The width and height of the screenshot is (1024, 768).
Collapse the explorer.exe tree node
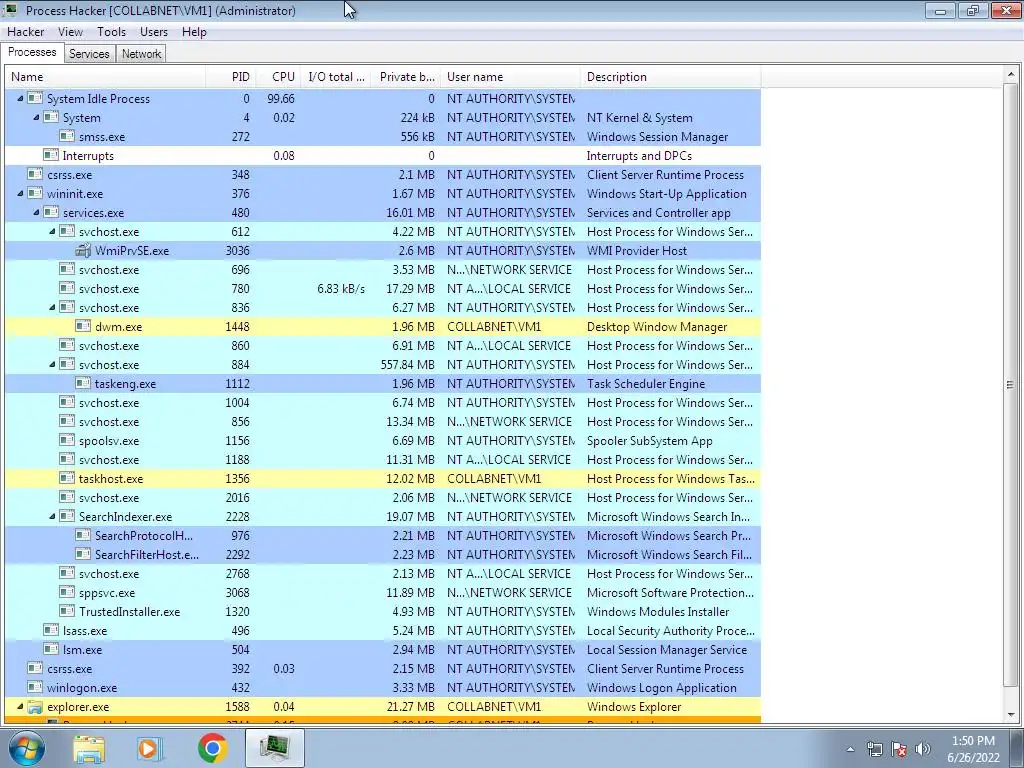pyautogui.click(x=20, y=707)
